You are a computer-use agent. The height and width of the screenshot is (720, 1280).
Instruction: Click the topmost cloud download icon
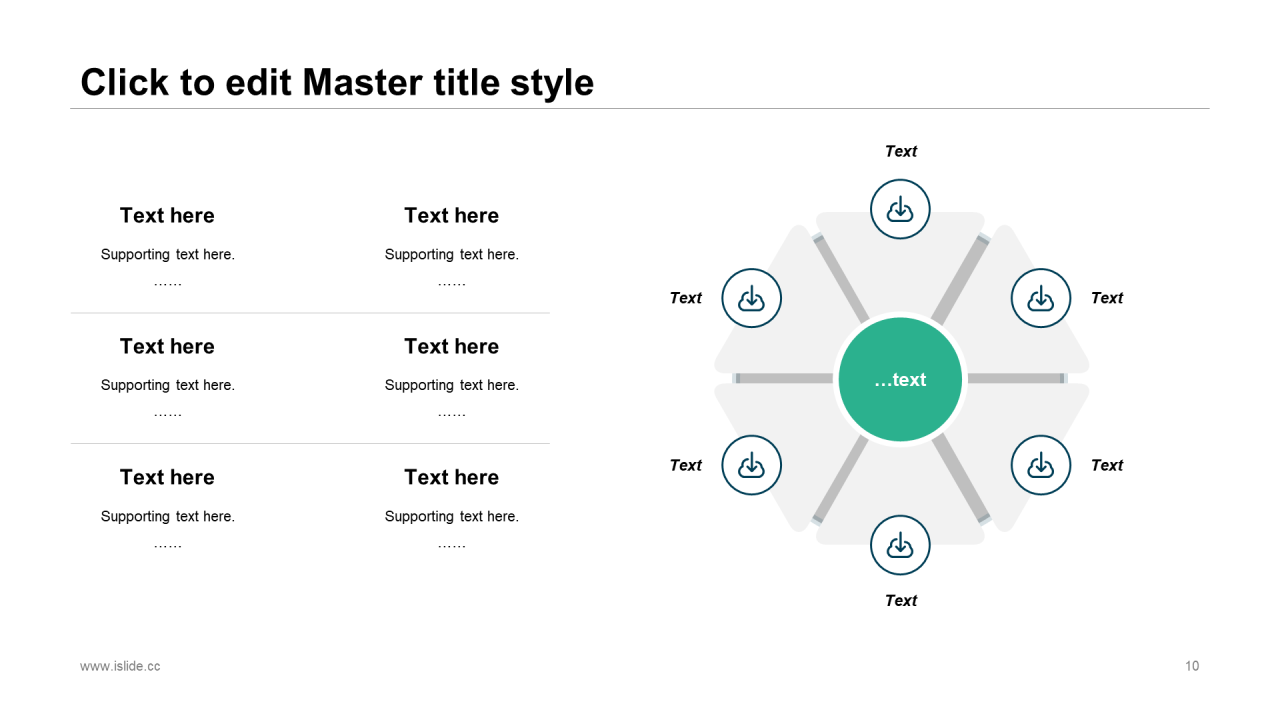pos(900,209)
